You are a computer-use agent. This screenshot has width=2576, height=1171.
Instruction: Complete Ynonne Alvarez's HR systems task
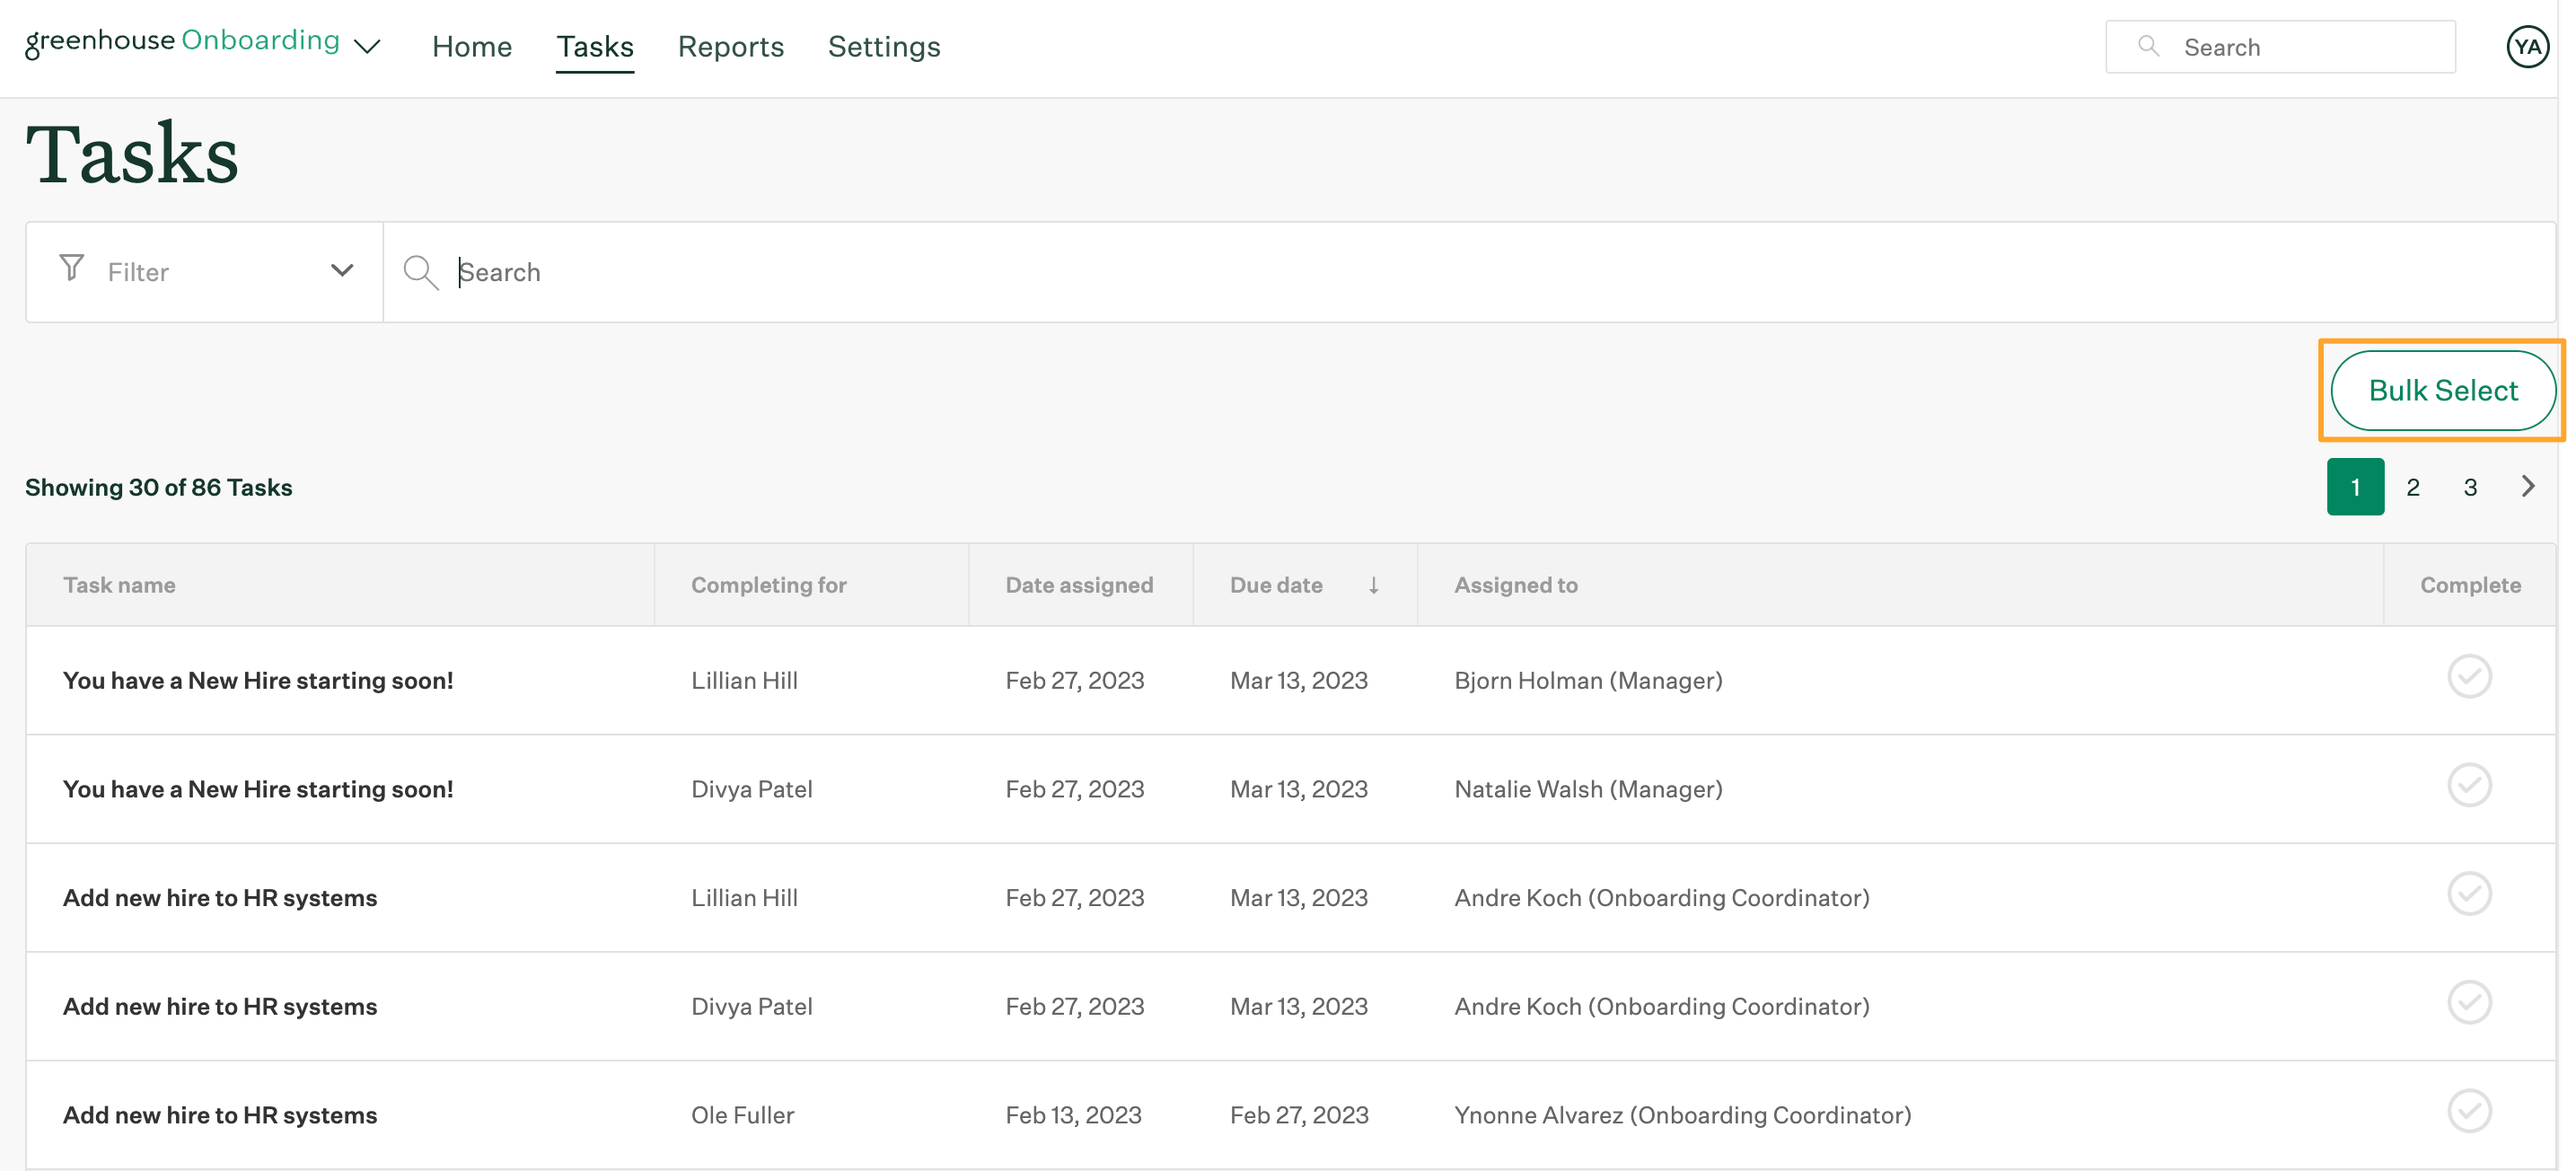click(x=2468, y=1111)
